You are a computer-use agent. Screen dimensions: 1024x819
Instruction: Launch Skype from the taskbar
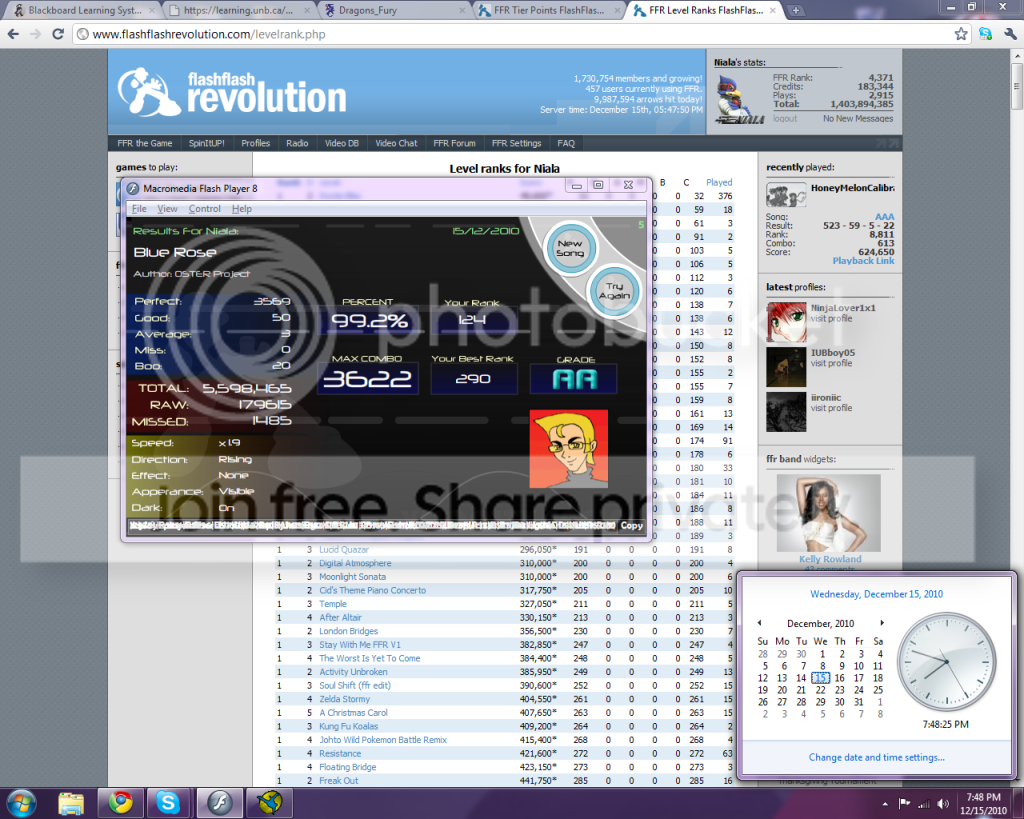167,802
